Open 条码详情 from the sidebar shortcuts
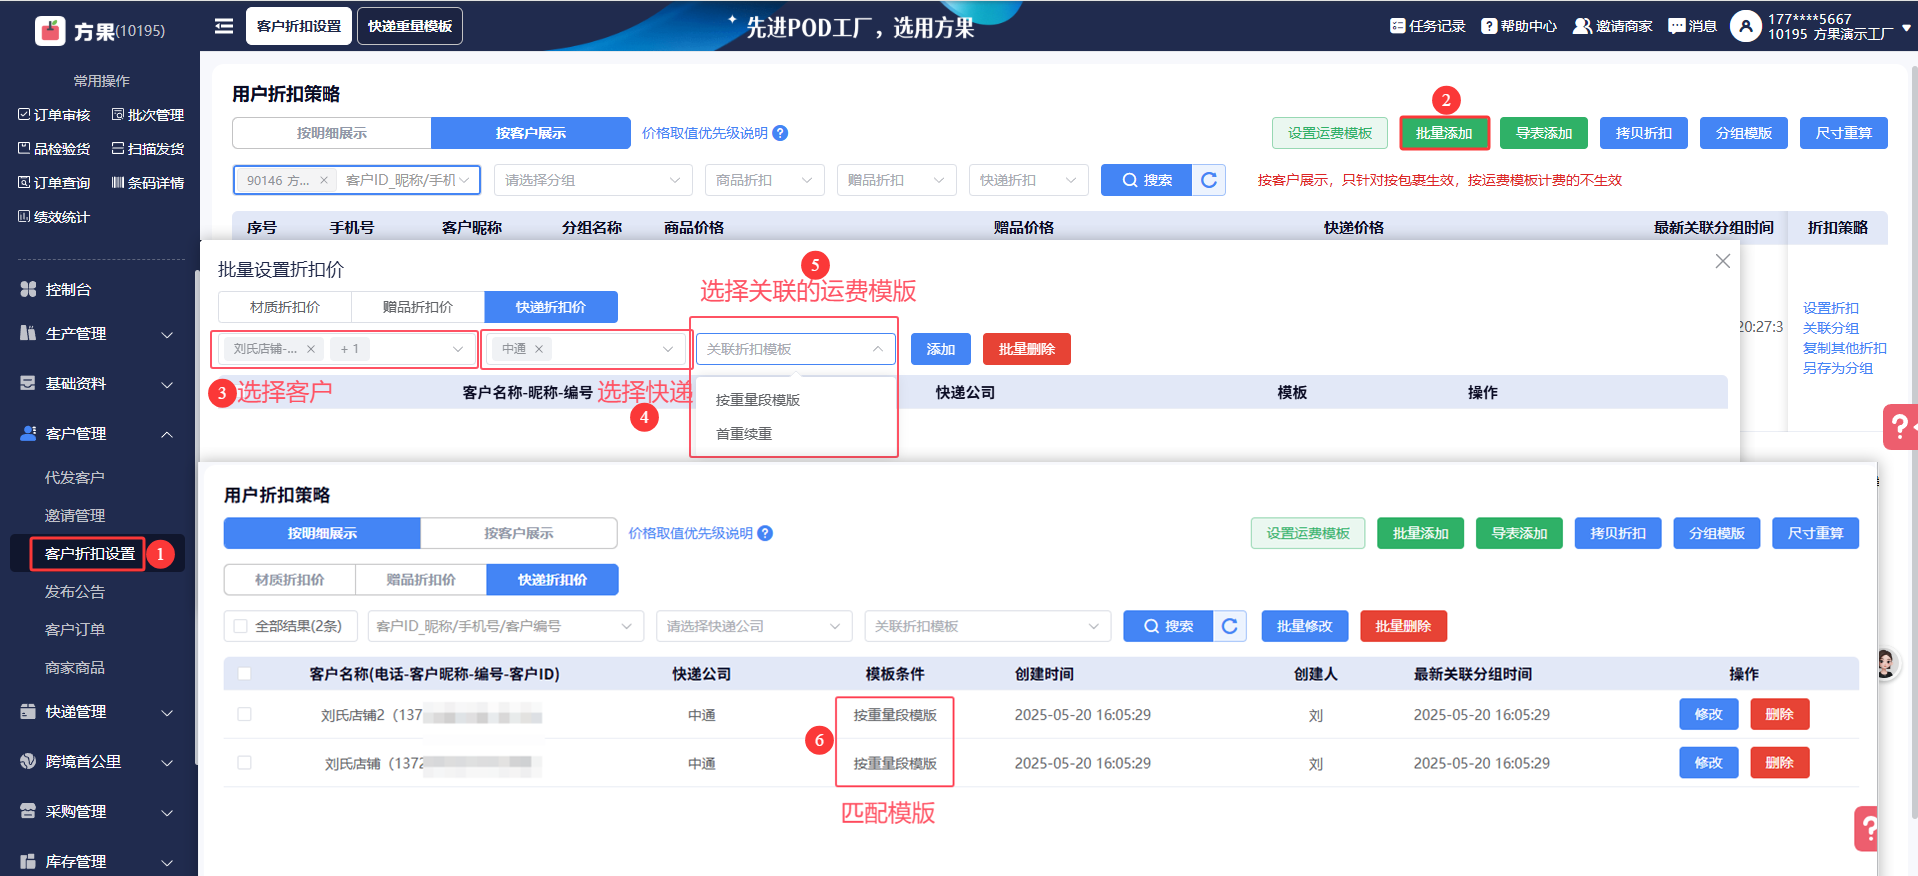 tap(148, 183)
